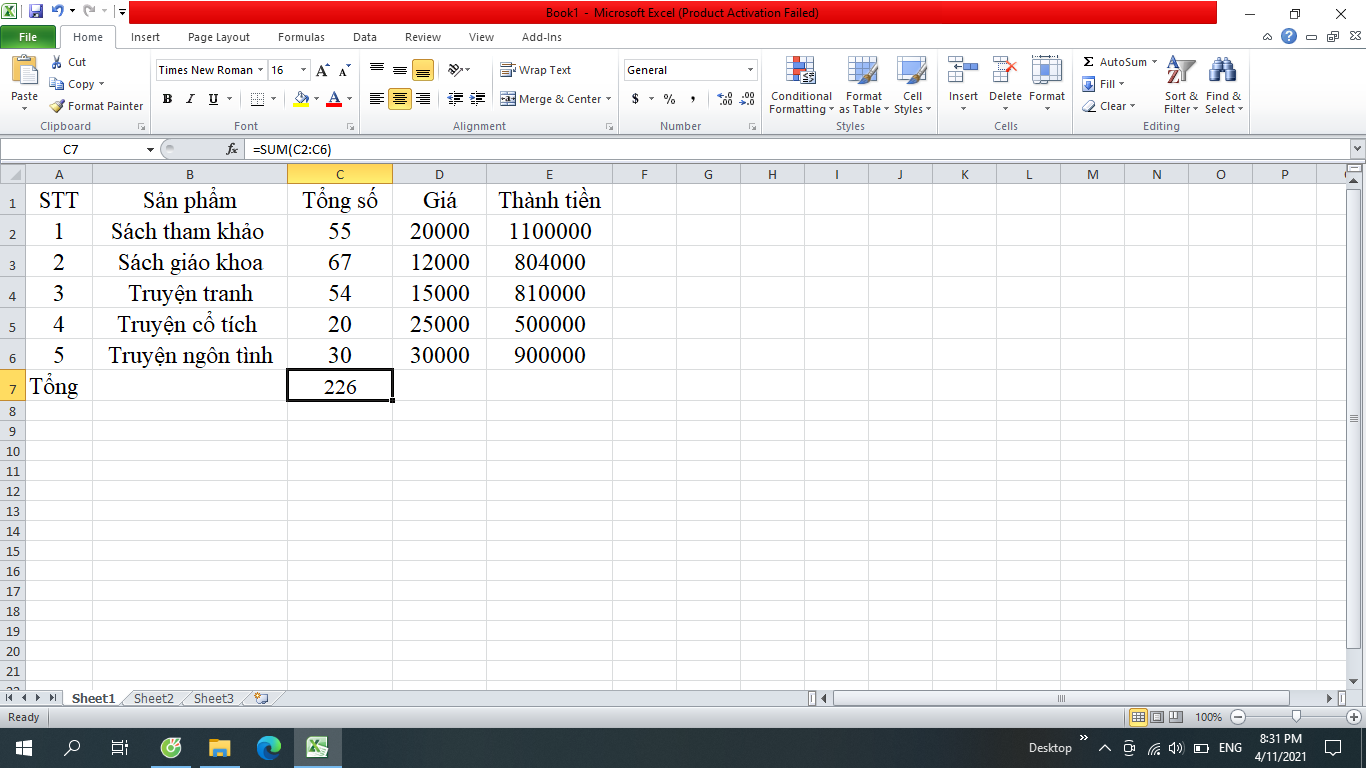Switch to Page Layout view

[x=1157, y=717]
